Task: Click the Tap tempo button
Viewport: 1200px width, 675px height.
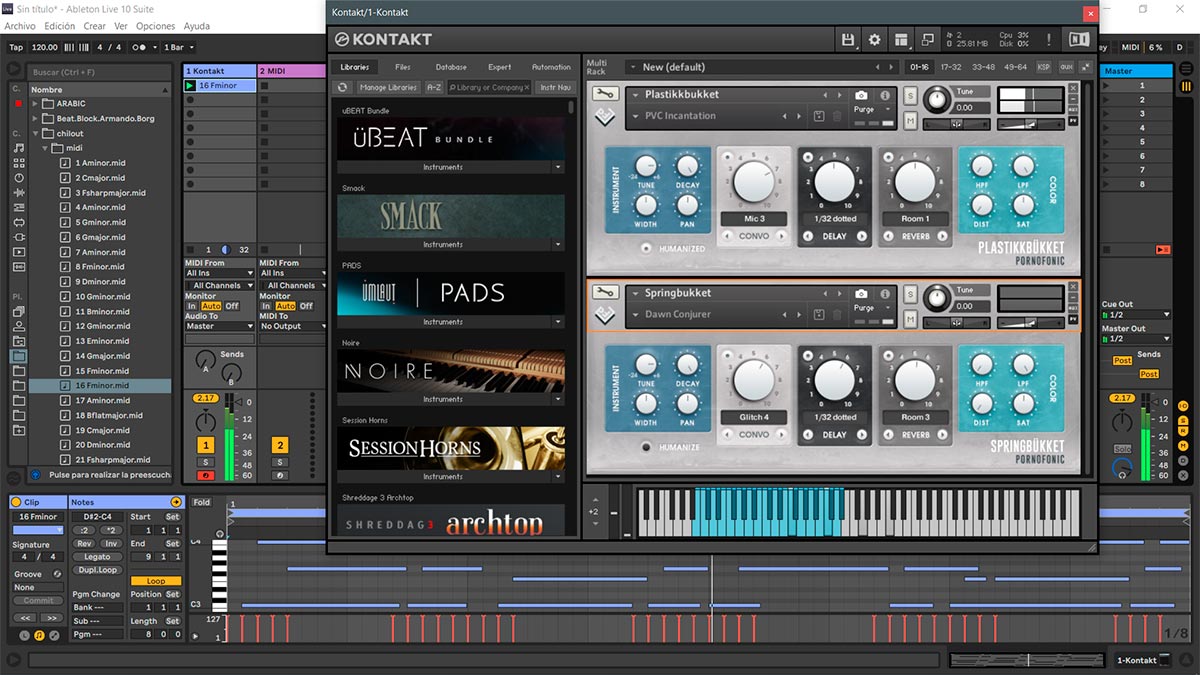Action: pyautogui.click(x=16, y=47)
